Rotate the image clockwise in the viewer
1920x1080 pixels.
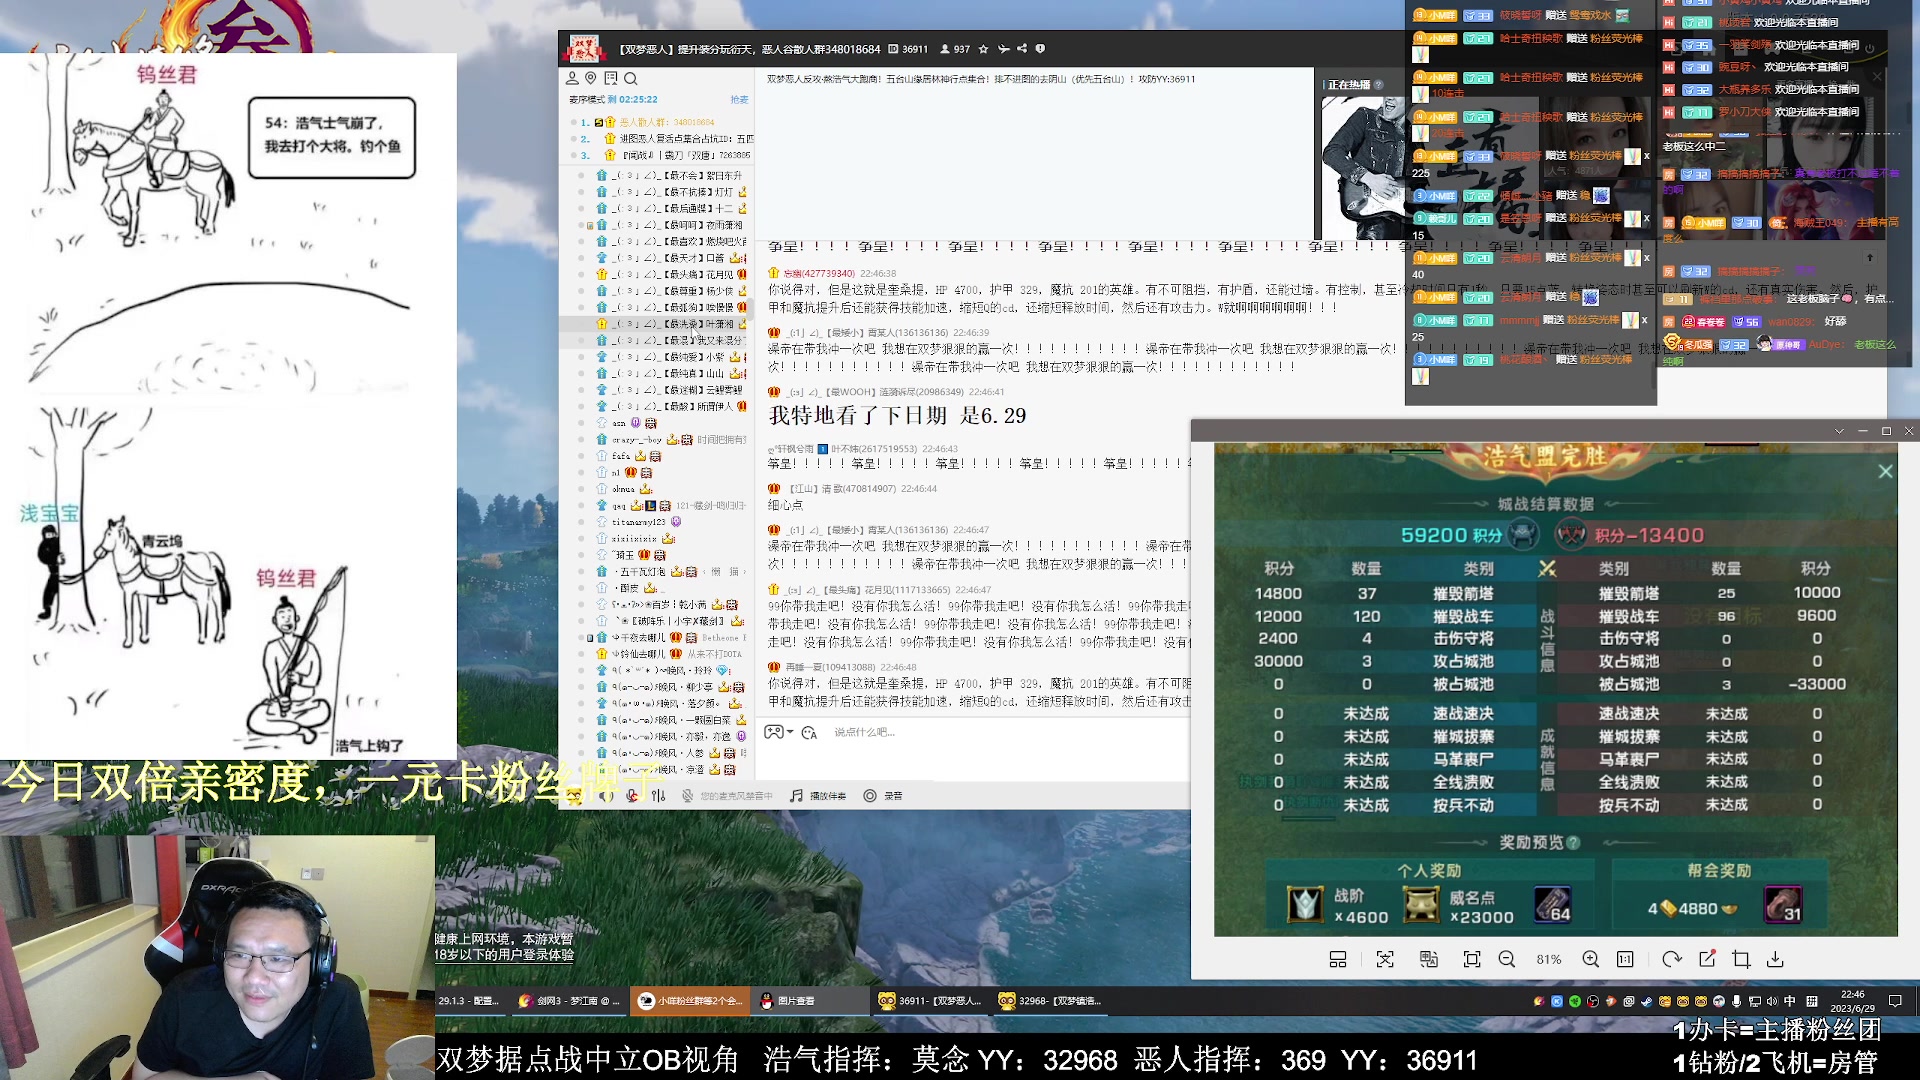[1672, 960]
